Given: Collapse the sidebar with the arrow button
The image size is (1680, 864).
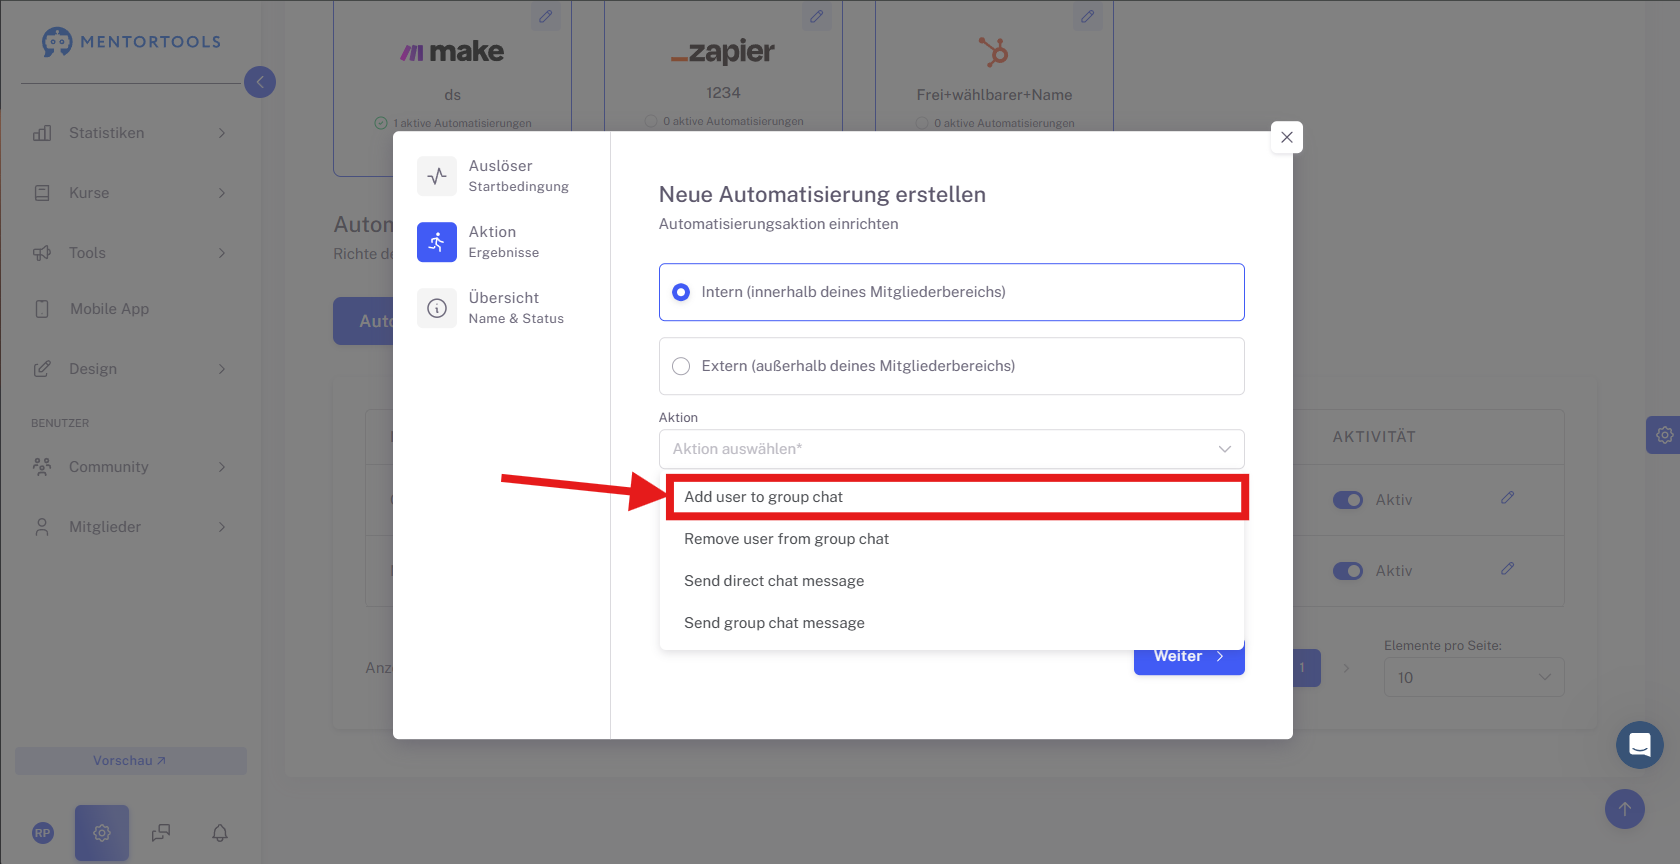Looking at the screenshot, I should (260, 82).
